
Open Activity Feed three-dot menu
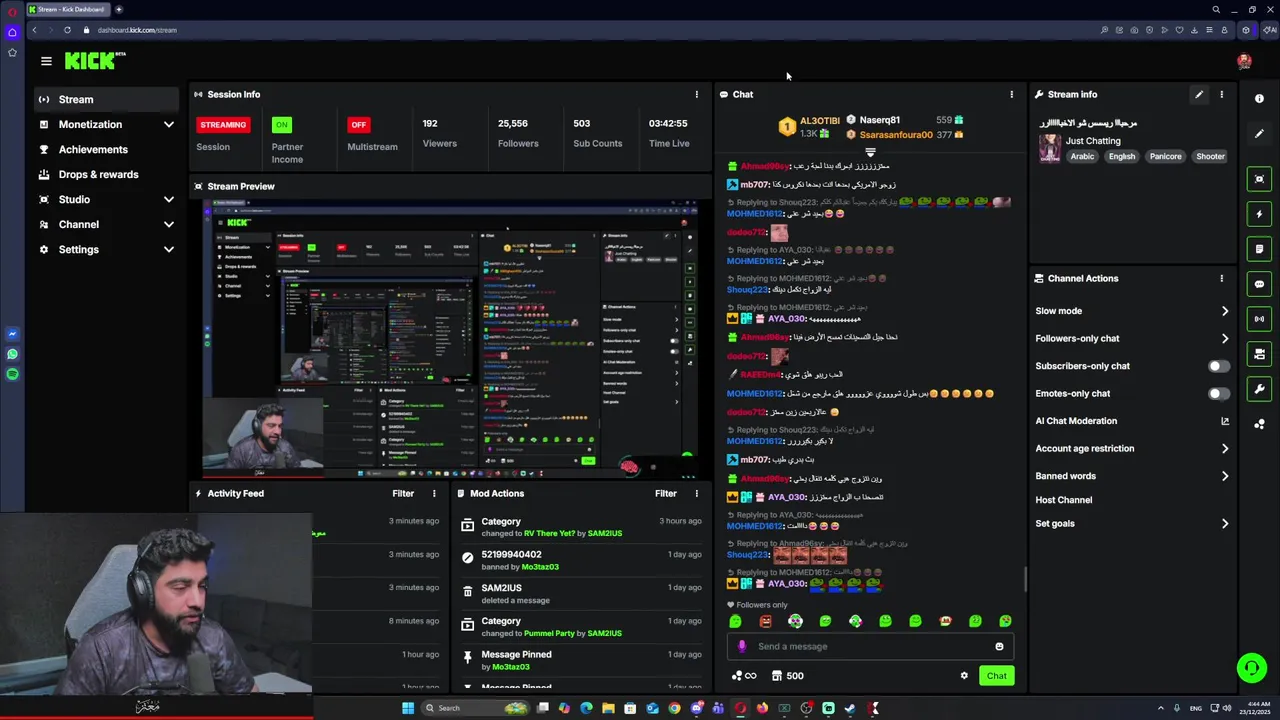(434, 493)
